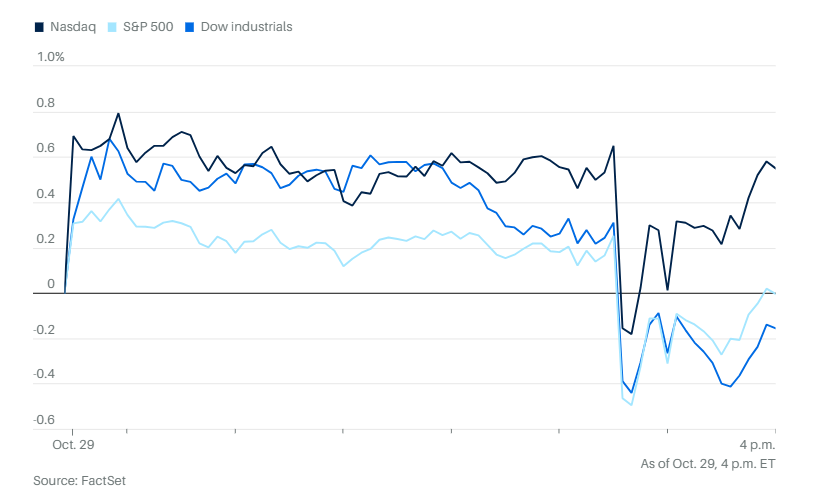
Task: Click the 1.0% y-axis label
Action: [x=50, y=57]
